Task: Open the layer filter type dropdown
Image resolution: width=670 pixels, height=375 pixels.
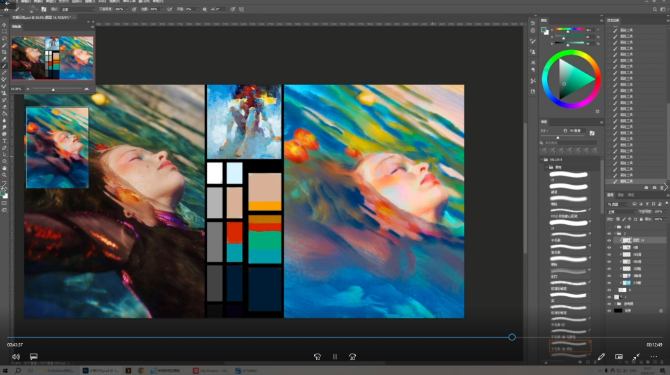Action: tap(618, 205)
